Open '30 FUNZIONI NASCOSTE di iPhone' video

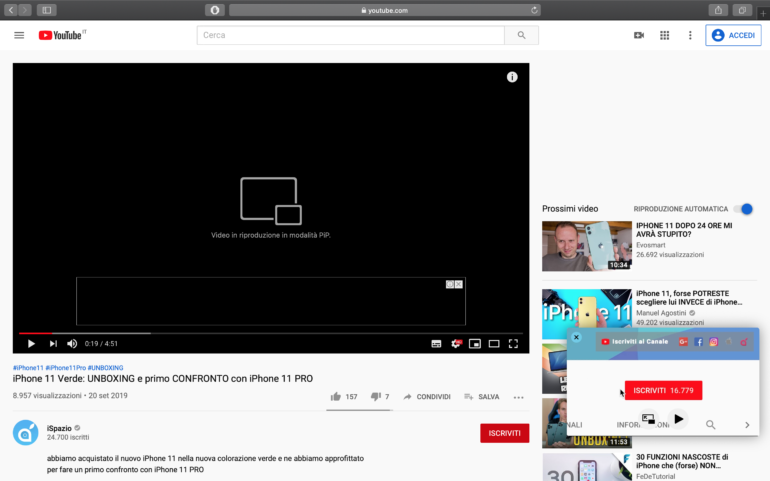point(682,461)
